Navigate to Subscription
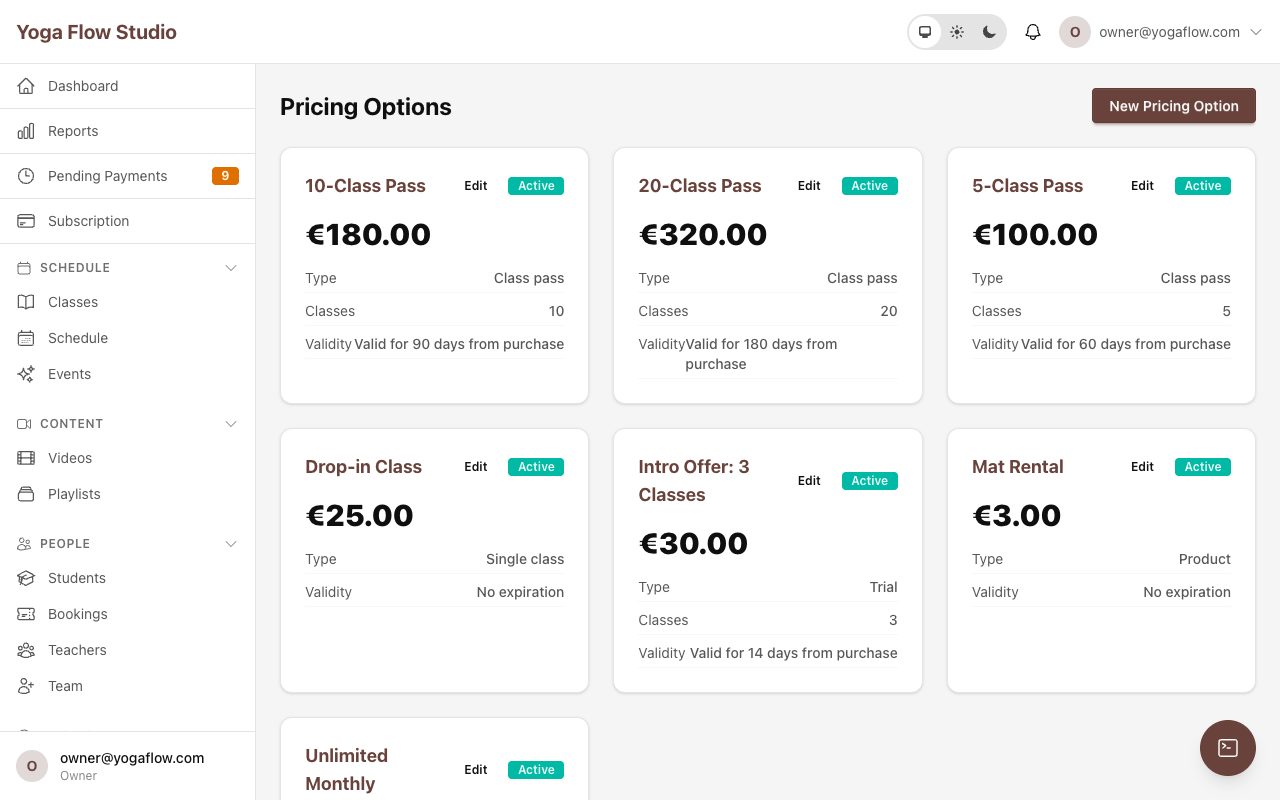1280x800 pixels. coord(128,221)
